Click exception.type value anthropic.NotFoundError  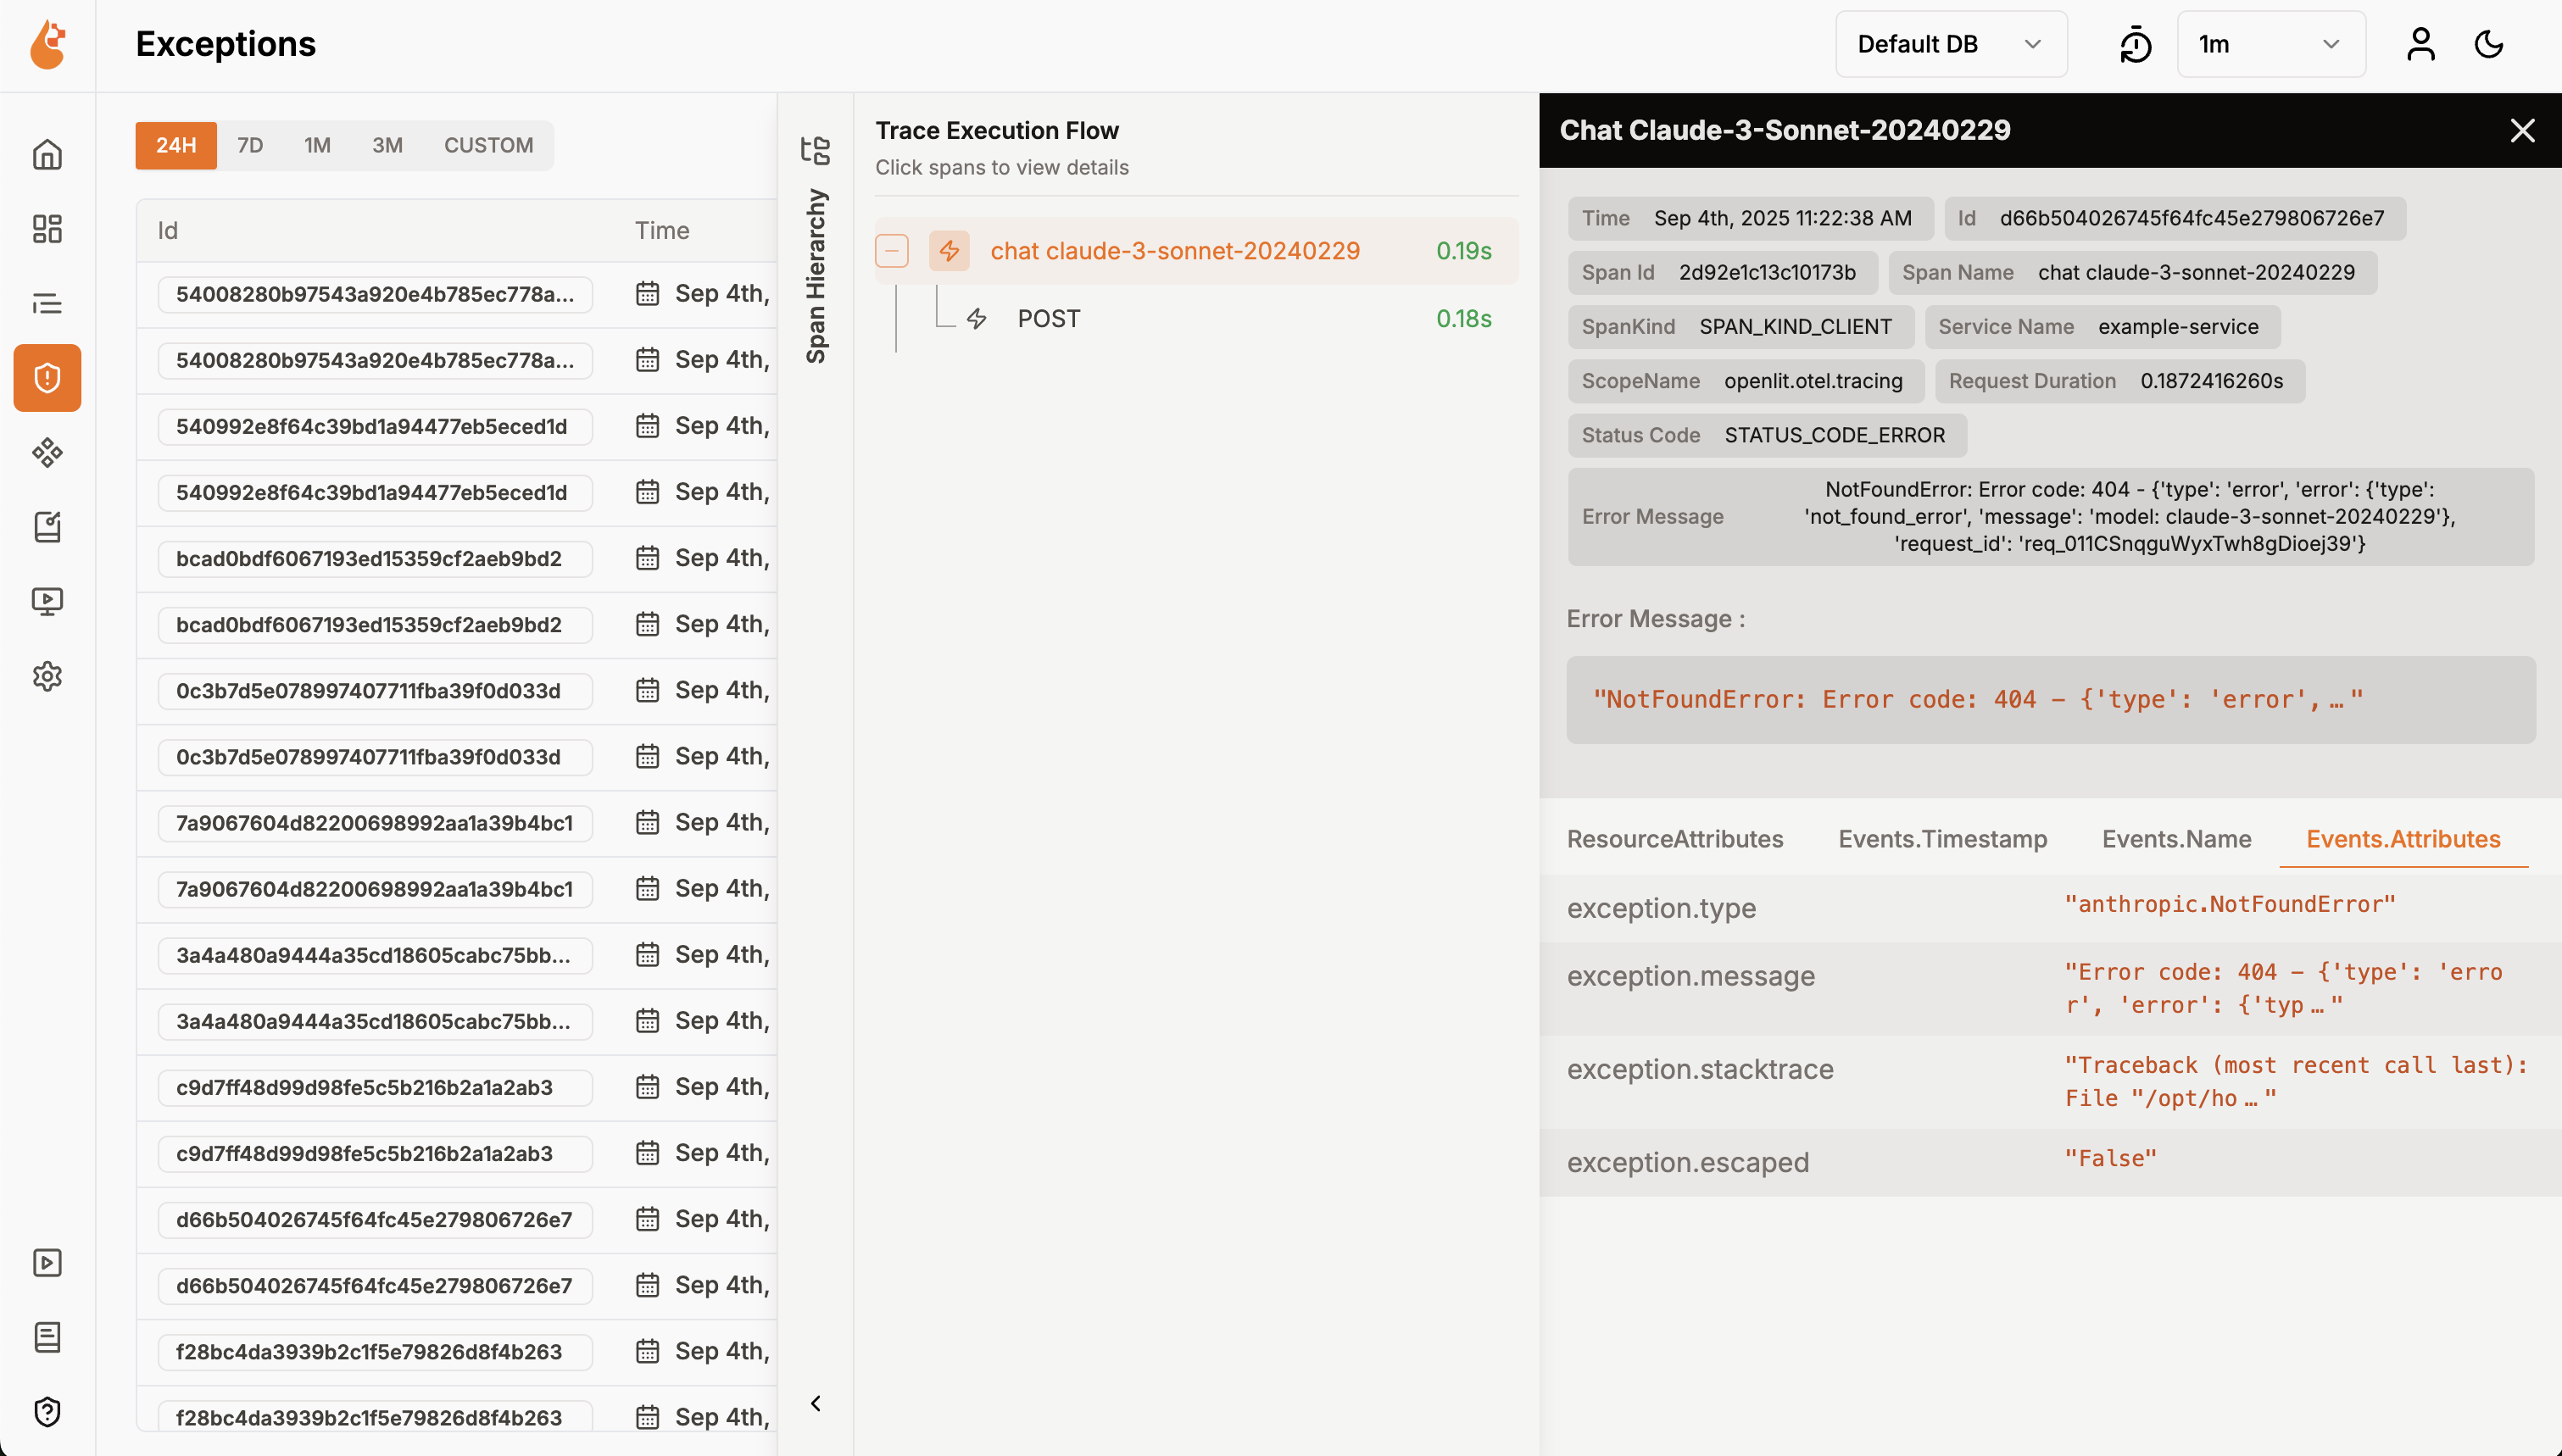(x=2230, y=904)
